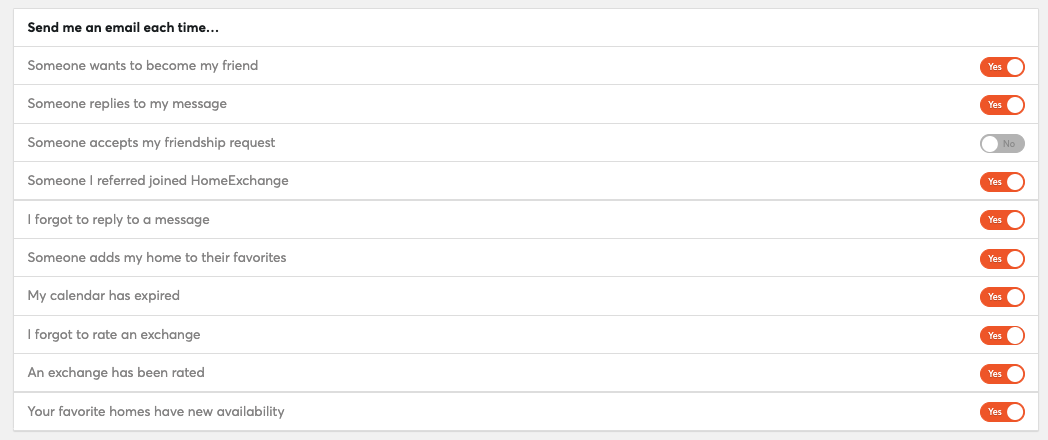Click 'Someone I referred joined HomeExchange' label
The image size is (1048, 440).
tap(158, 181)
